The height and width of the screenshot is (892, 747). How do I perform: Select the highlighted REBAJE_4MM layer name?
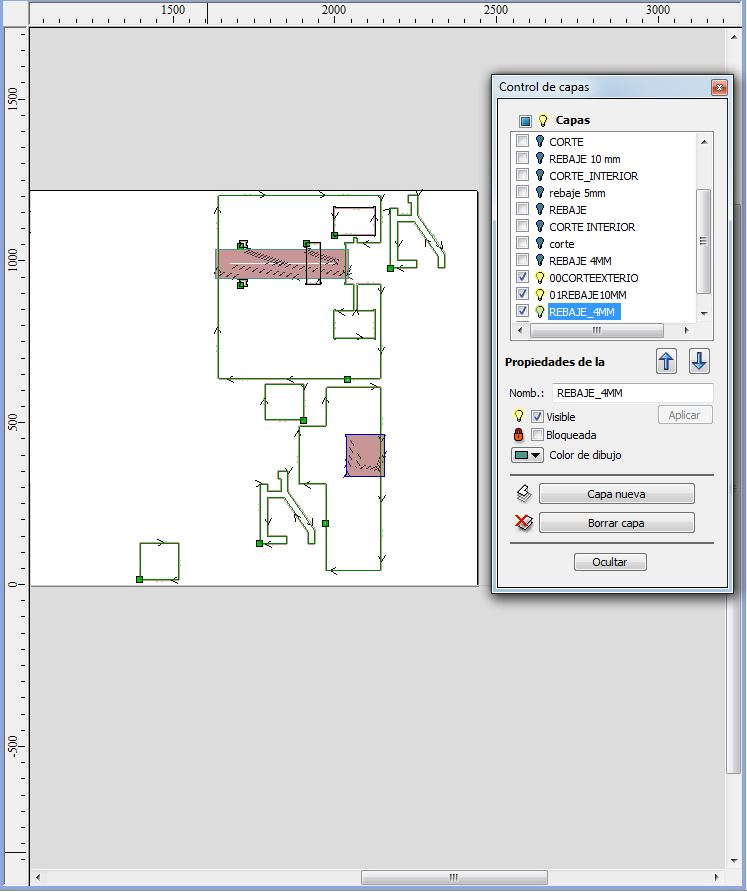tap(583, 312)
